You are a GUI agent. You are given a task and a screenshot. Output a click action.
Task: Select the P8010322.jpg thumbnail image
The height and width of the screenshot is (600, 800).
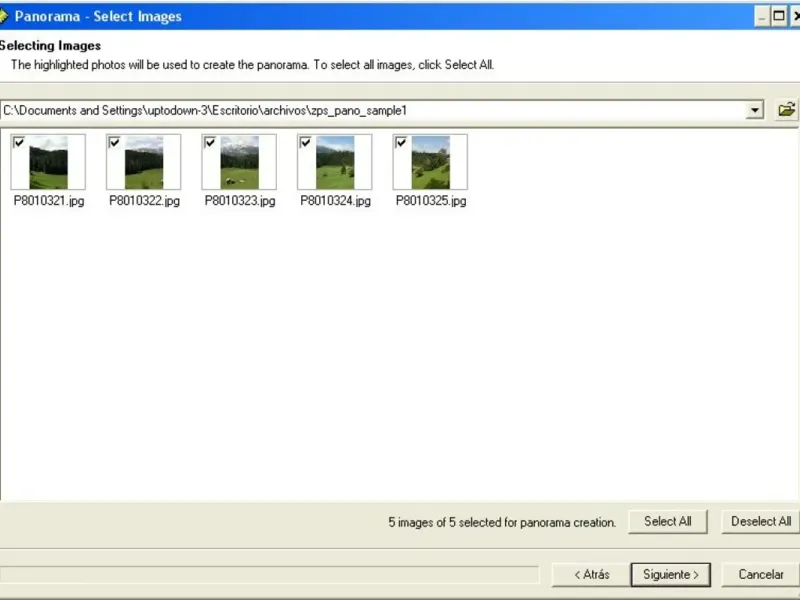coord(144,162)
